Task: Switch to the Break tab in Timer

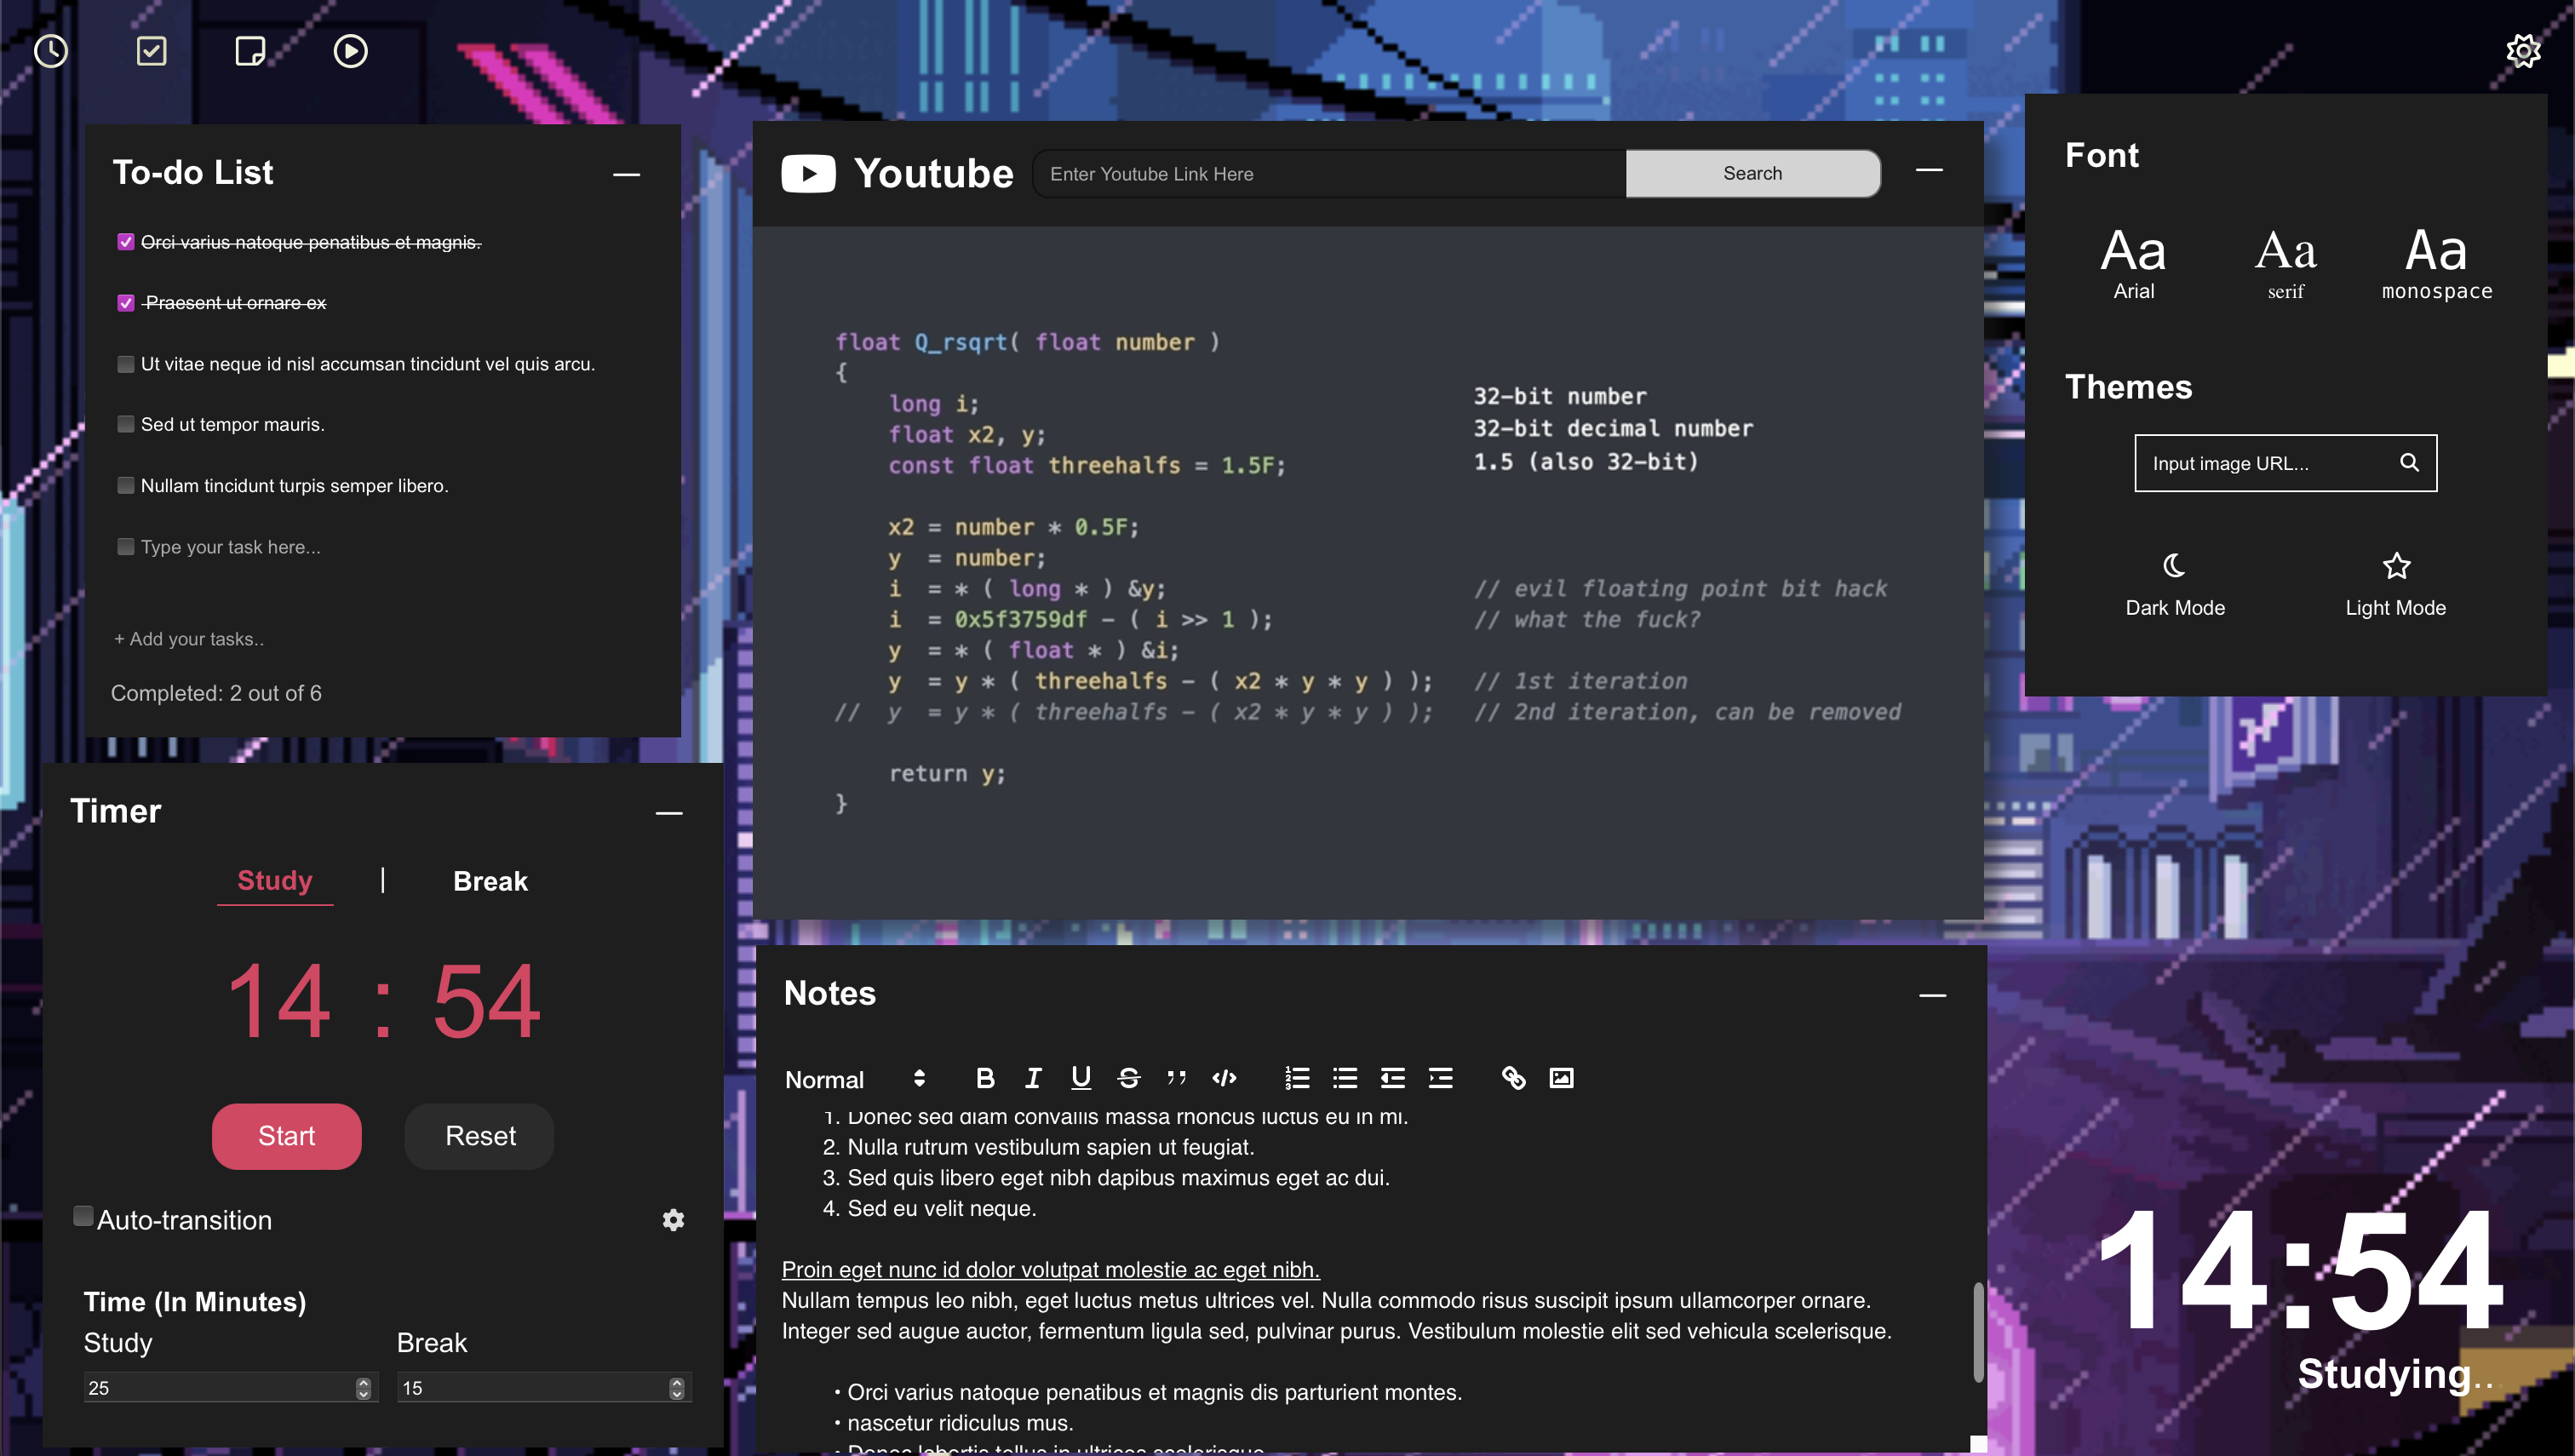Action: pos(490,881)
